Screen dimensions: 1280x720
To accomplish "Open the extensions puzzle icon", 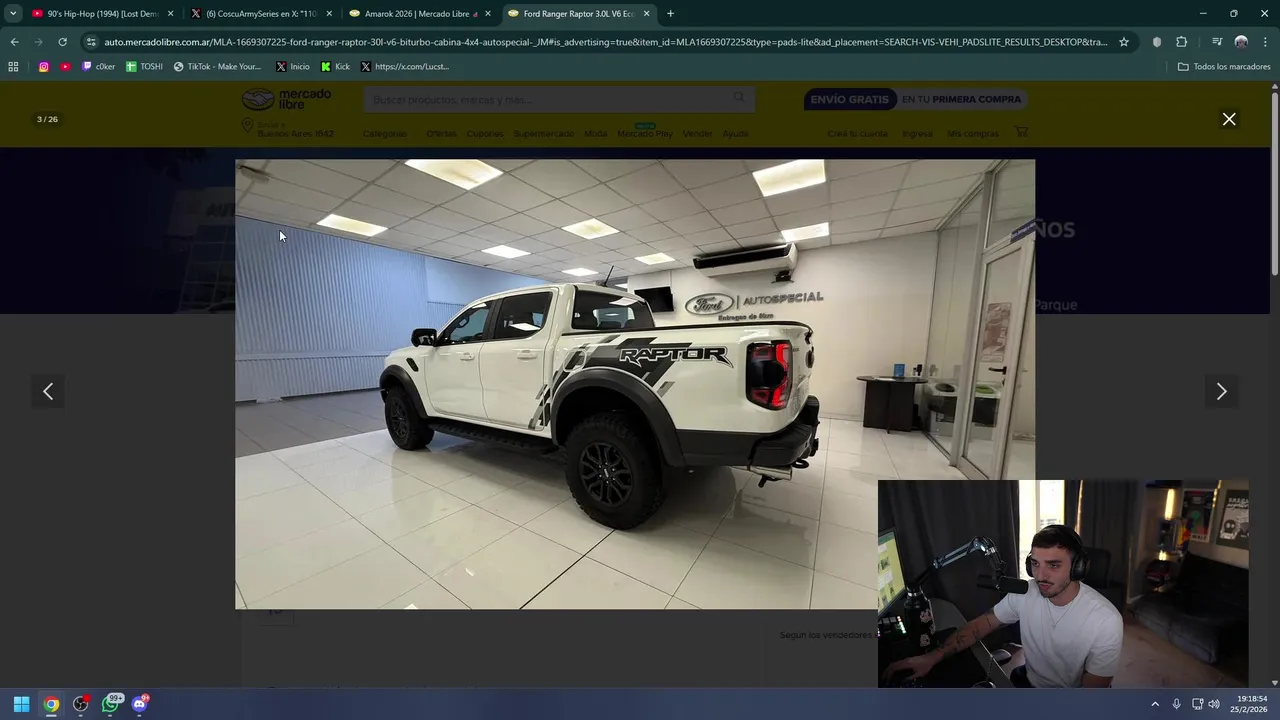I will [x=1181, y=42].
